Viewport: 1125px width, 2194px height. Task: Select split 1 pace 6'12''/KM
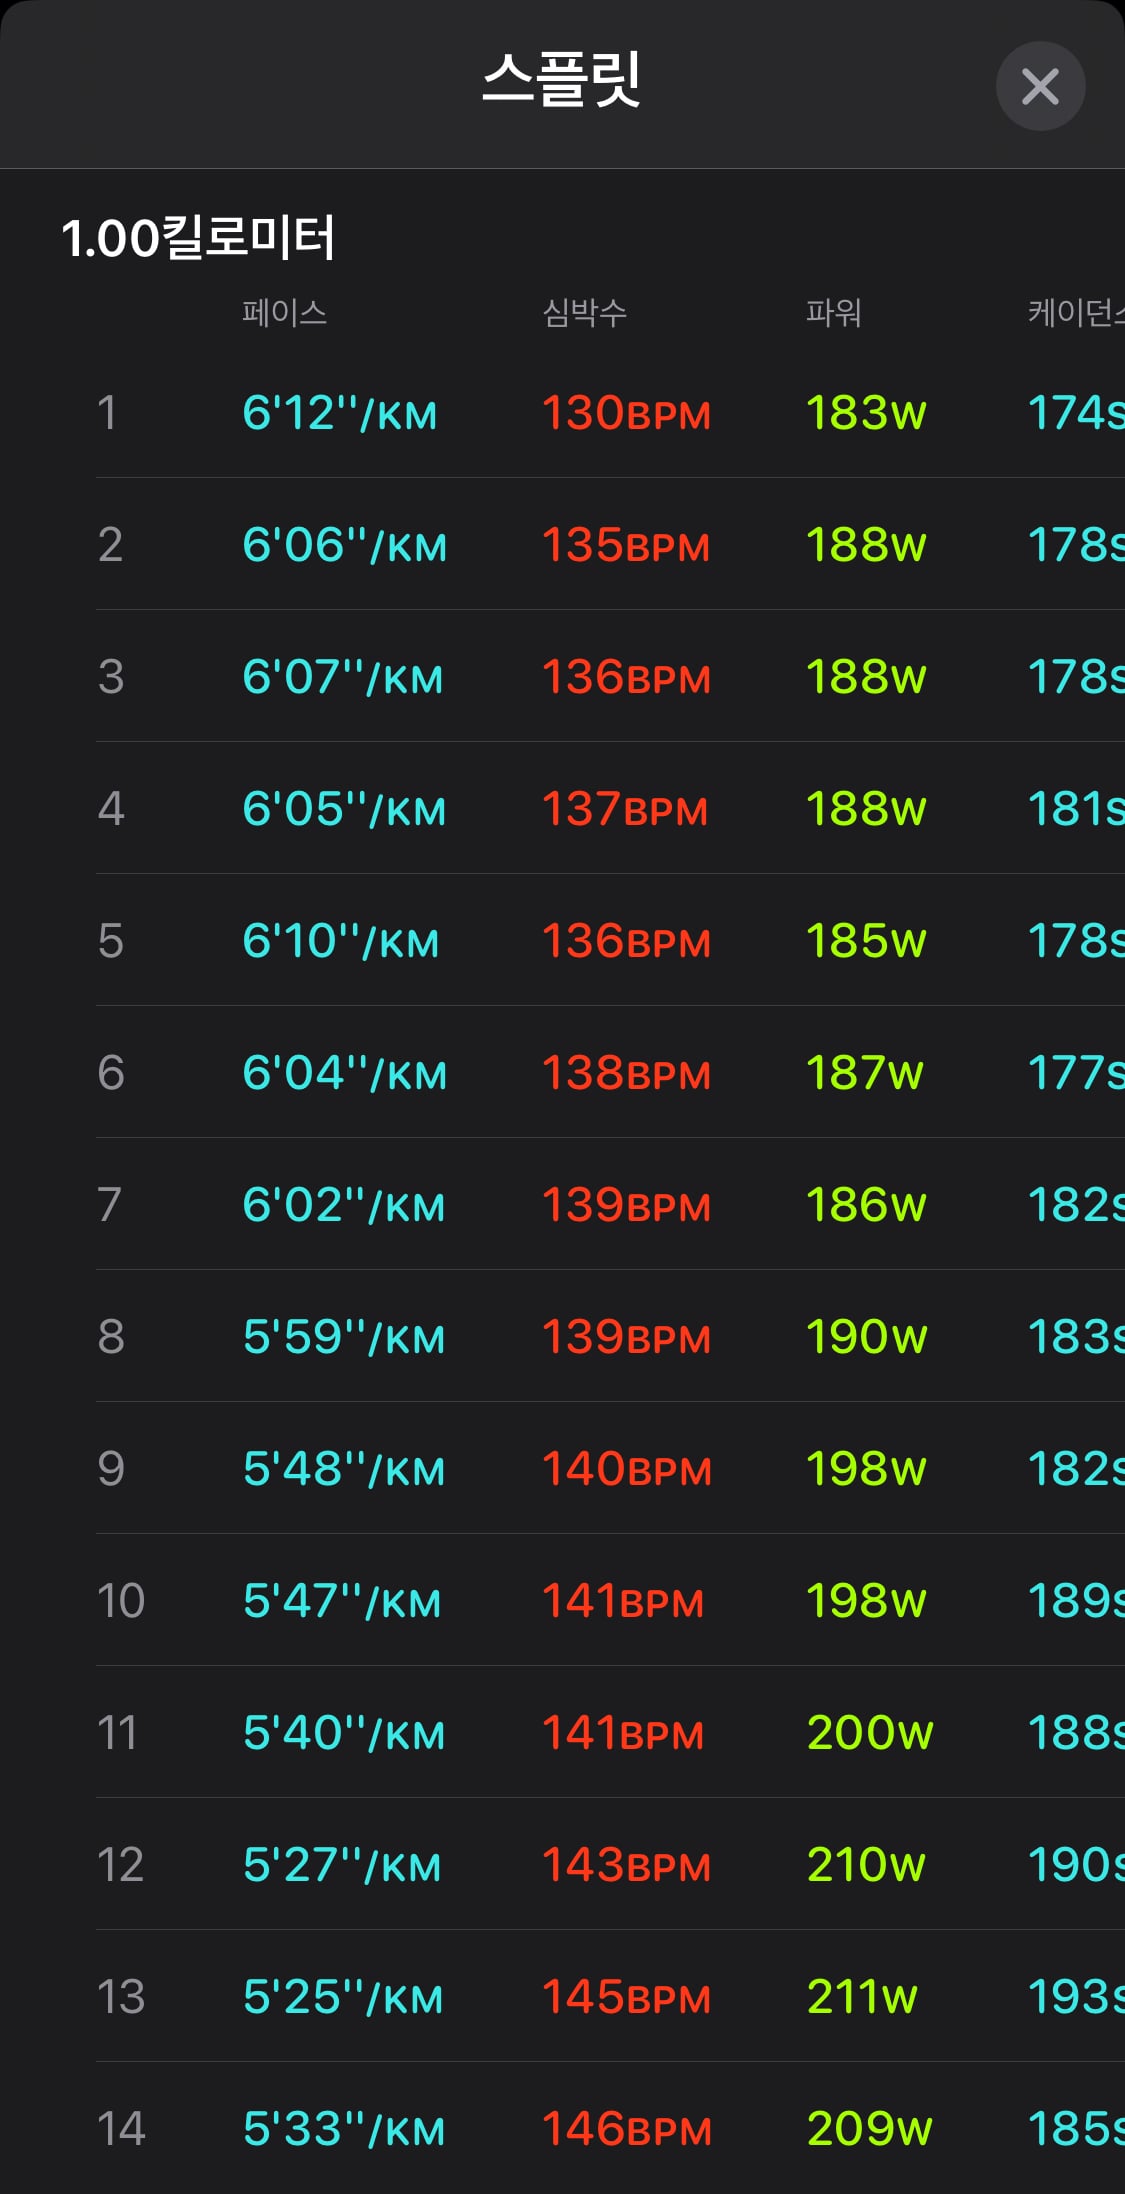(340, 413)
